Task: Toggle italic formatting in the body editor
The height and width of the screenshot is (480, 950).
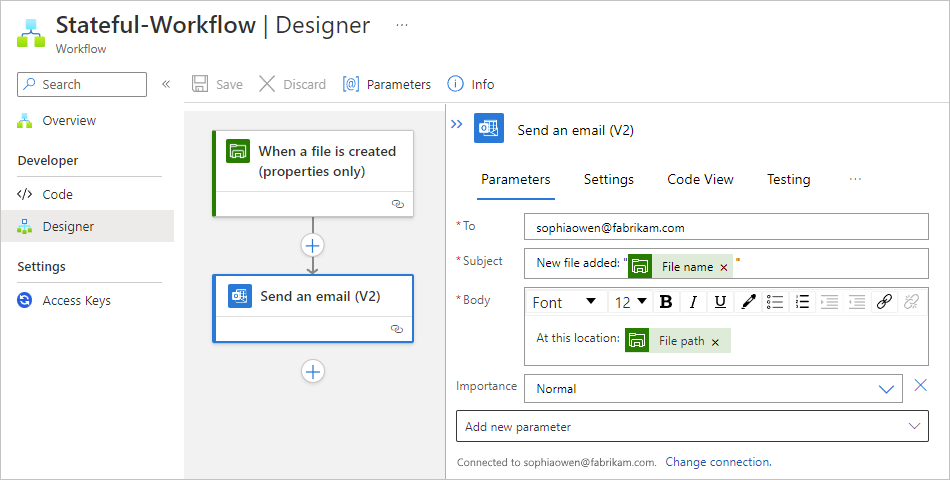Action: pyautogui.click(x=692, y=302)
